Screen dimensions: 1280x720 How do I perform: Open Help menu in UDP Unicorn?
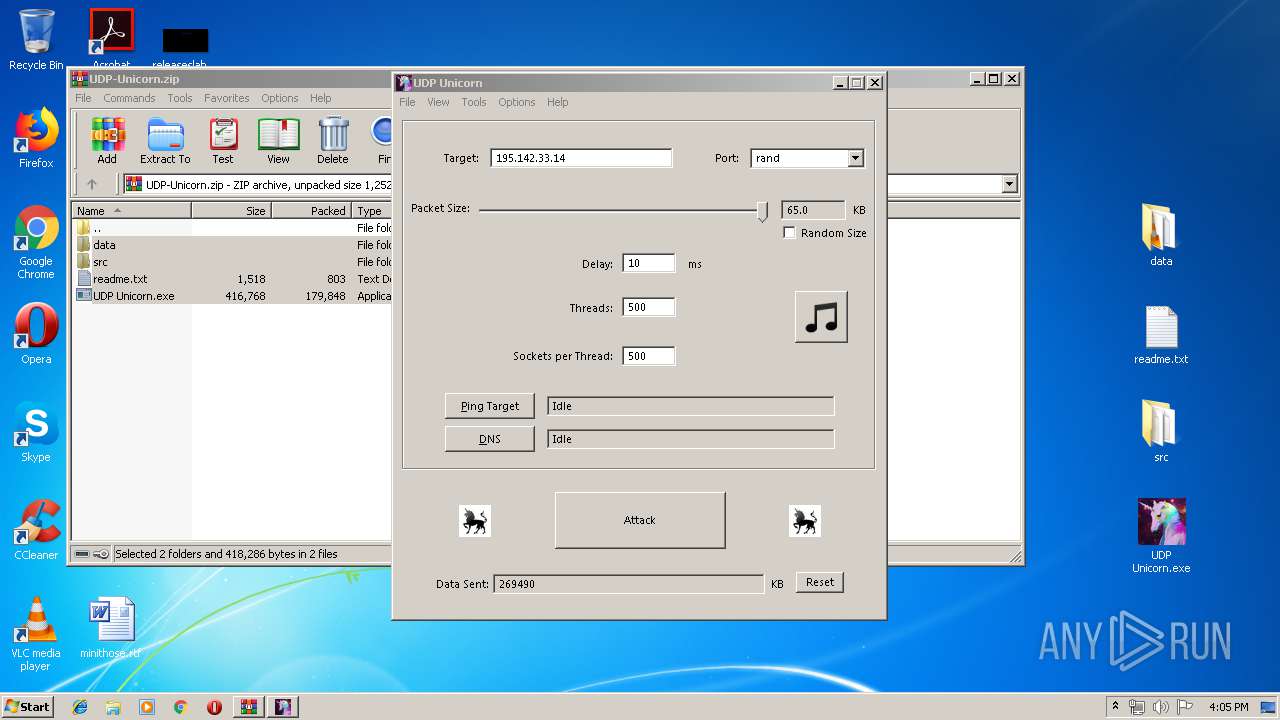click(558, 102)
